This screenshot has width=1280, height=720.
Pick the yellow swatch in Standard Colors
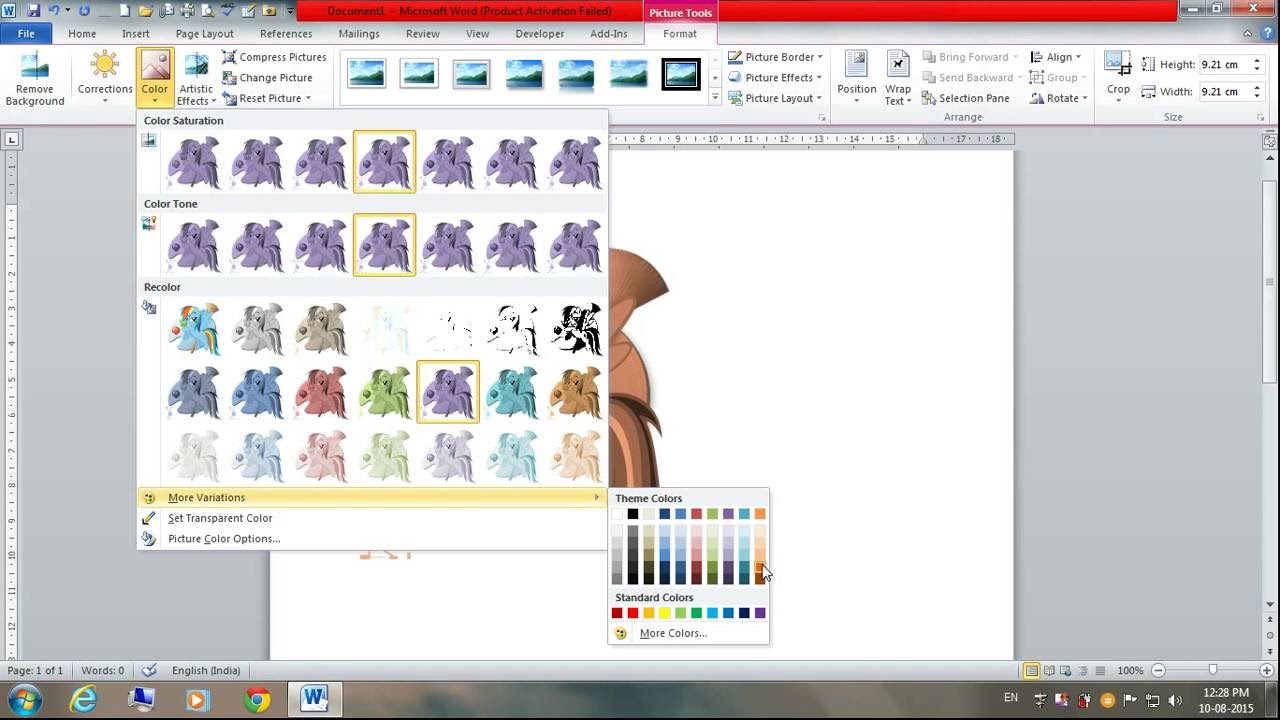coord(665,613)
